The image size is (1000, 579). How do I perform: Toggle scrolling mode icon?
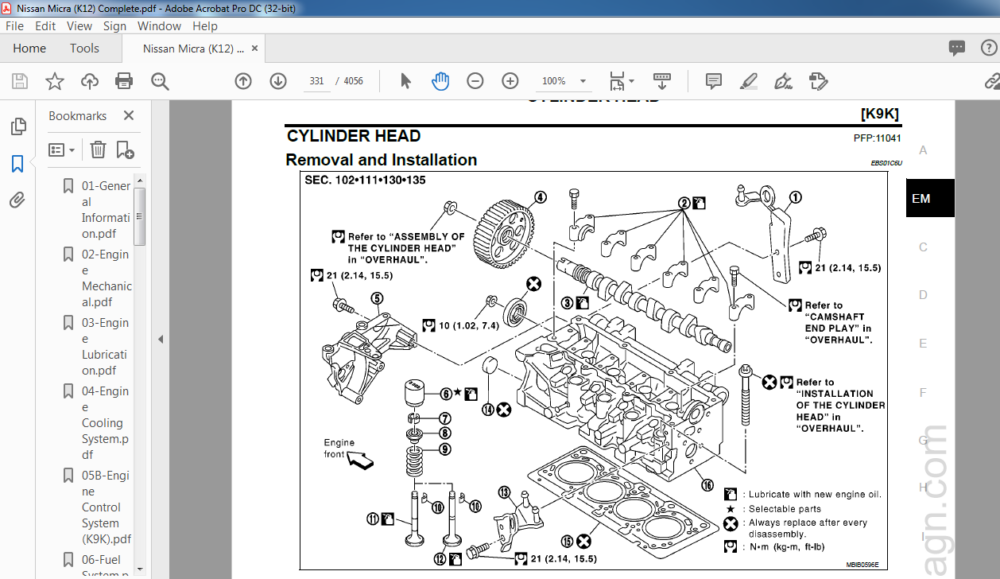tap(662, 81)
